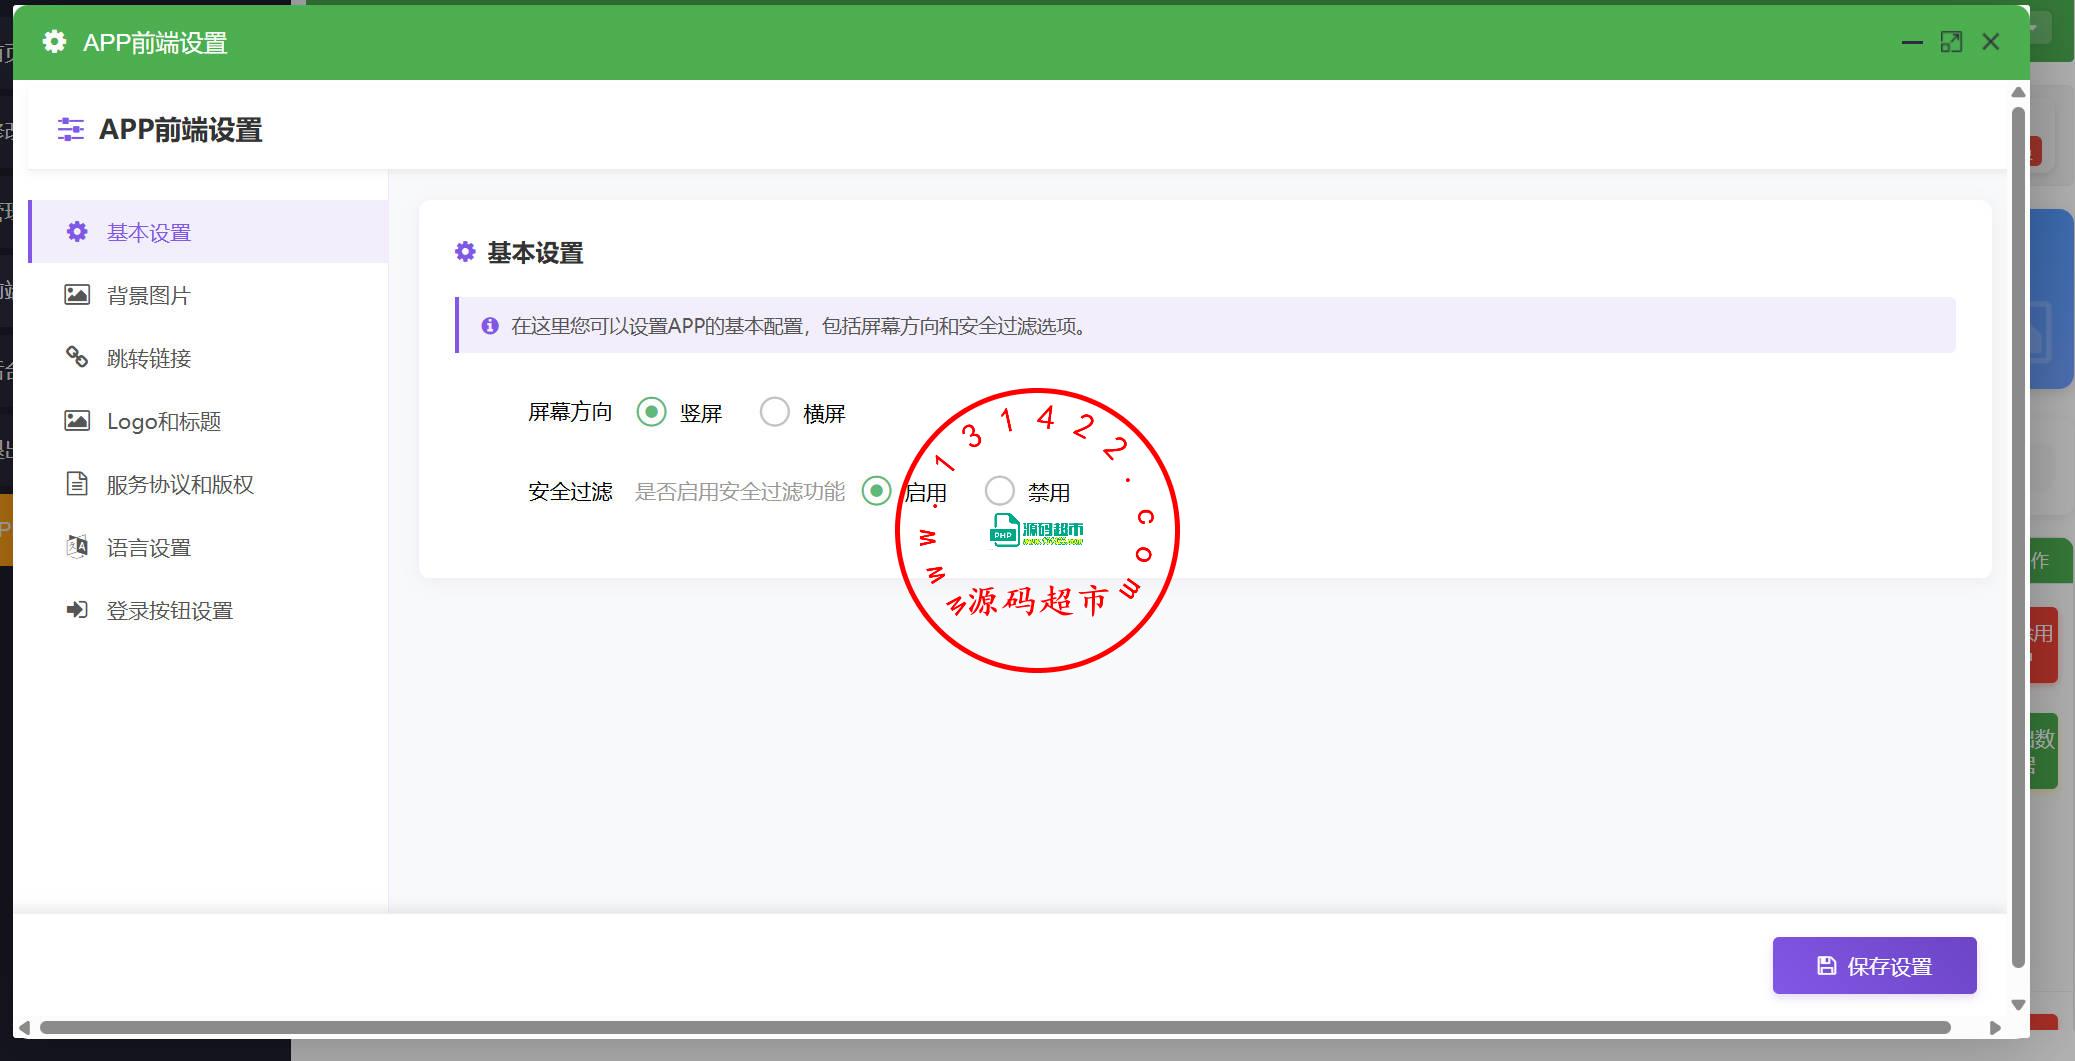This screenshot has height=1061, width=2075.
Task: Click the gear icon in the green title bar
Action: point(55,41)
